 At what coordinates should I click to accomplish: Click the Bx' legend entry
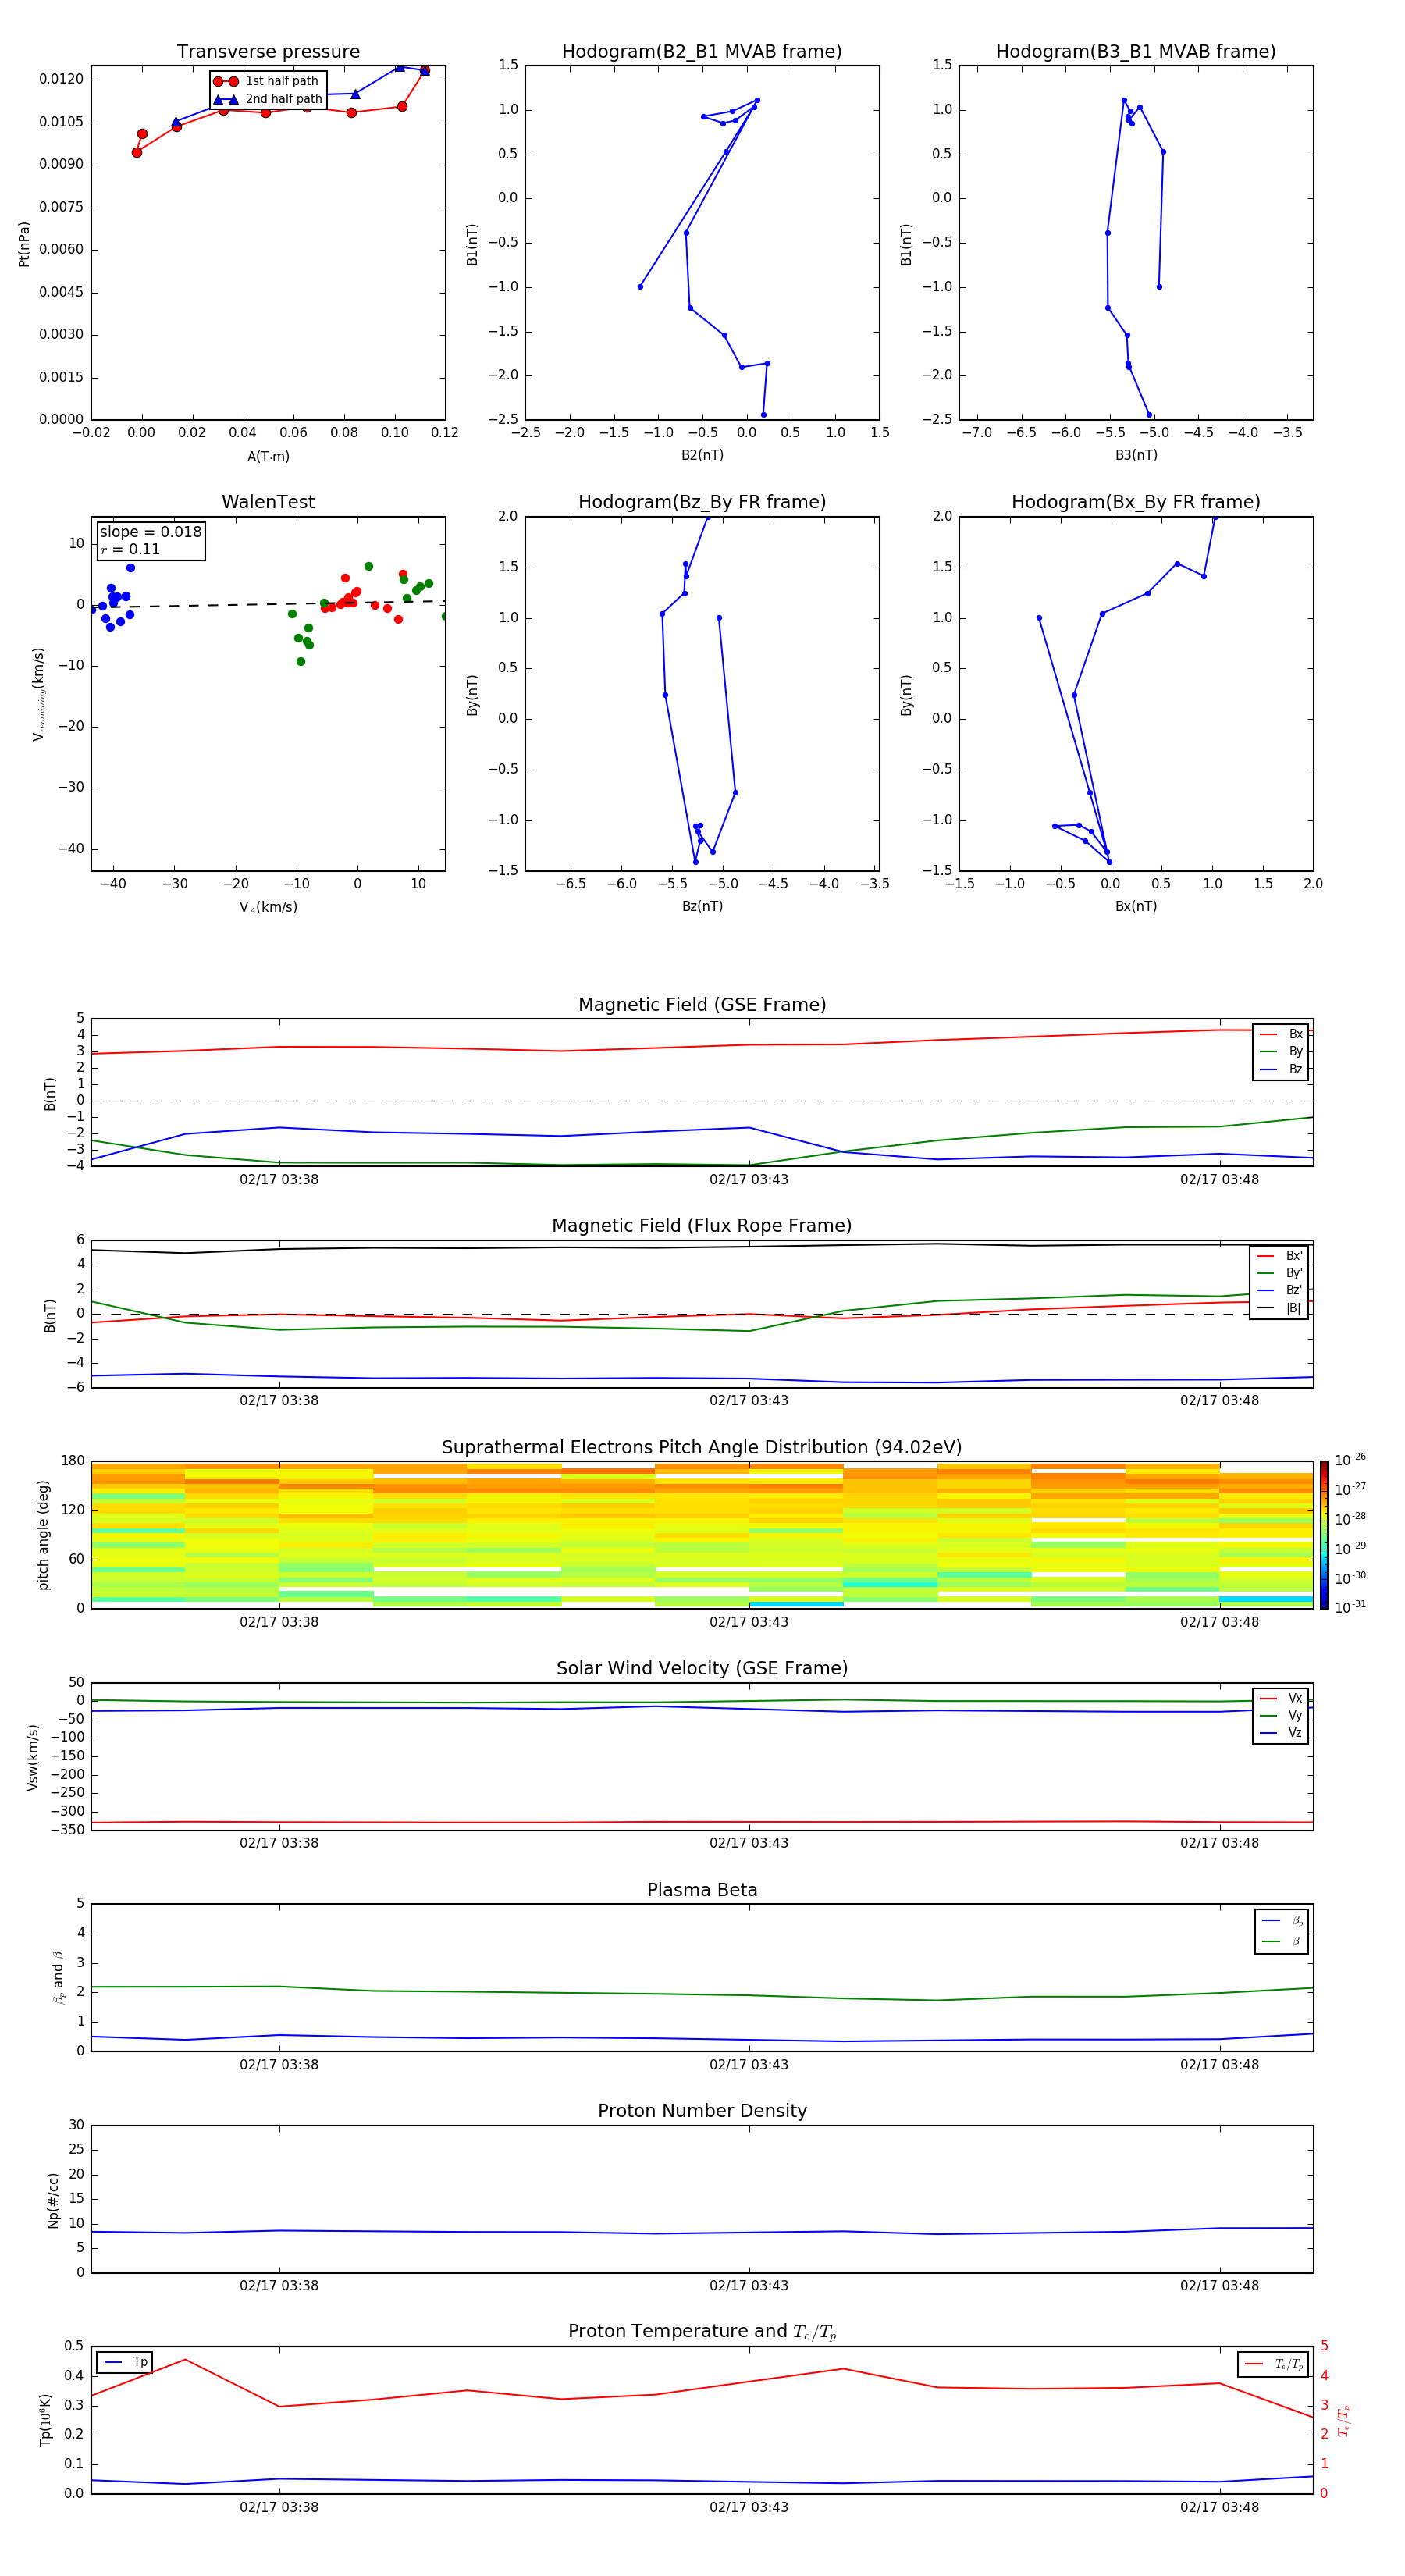[1279, 1256]
